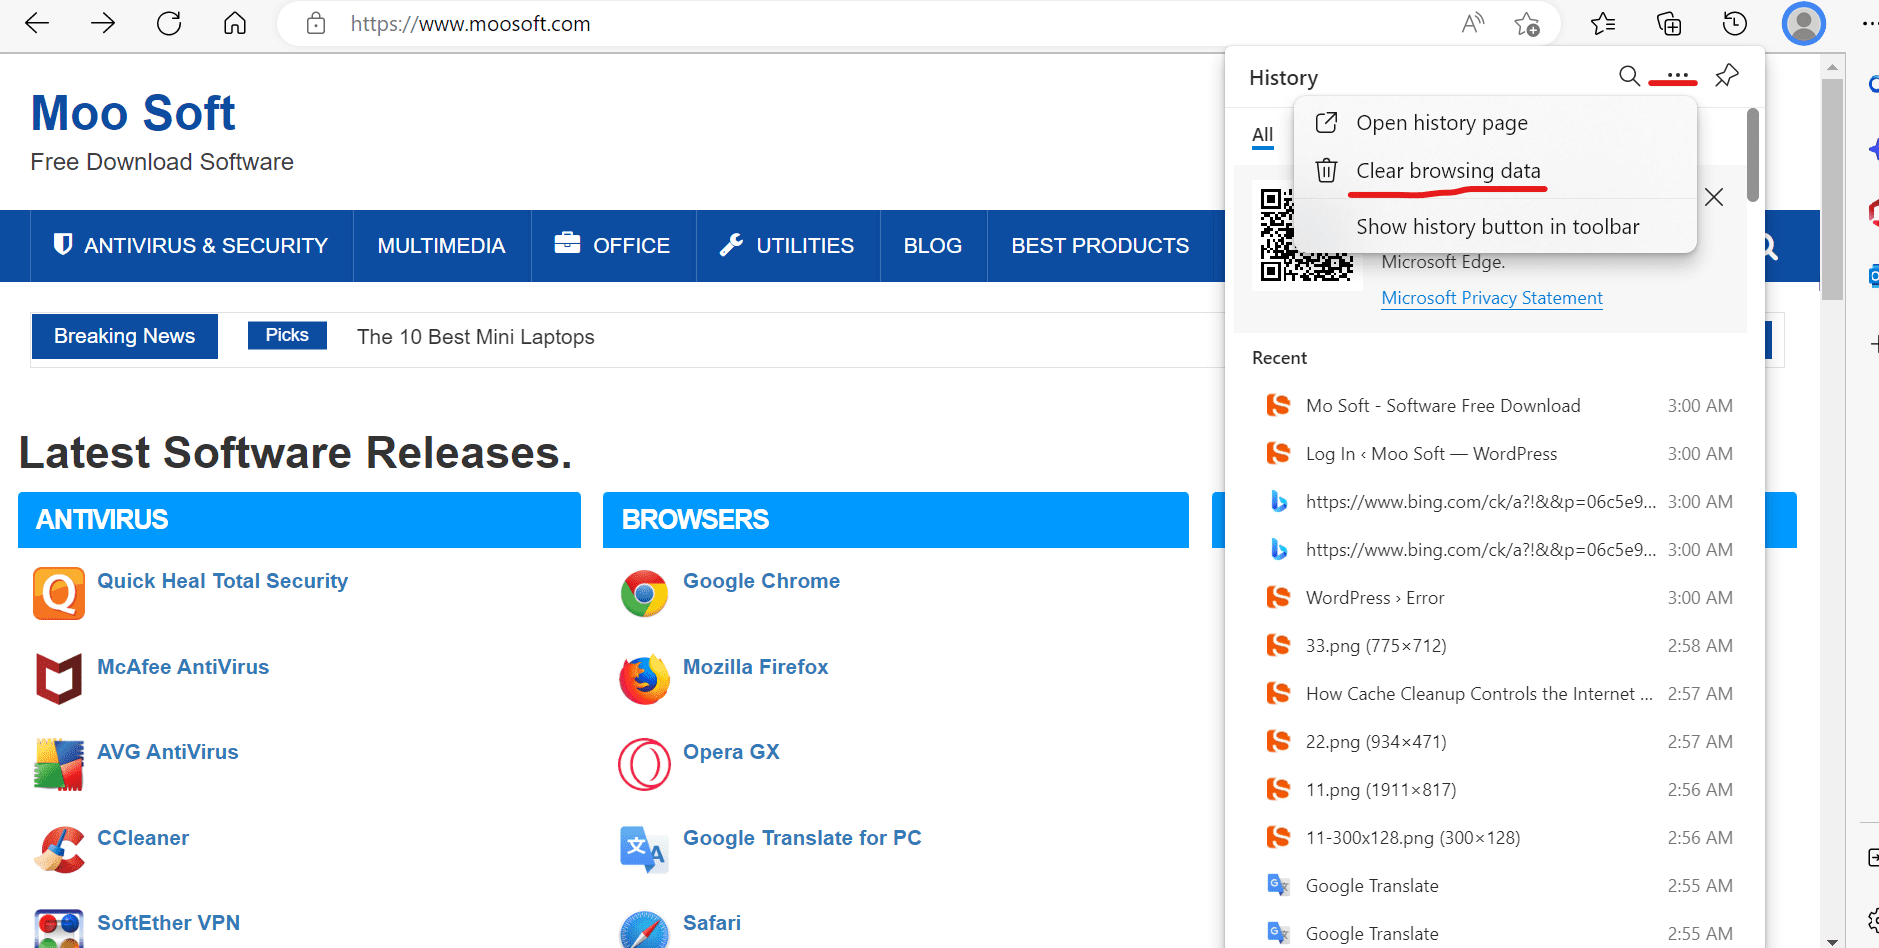This screenshot has width=1879, height=948.
Task: Open the Antivirus & Security nav menu
Action: 191,246
